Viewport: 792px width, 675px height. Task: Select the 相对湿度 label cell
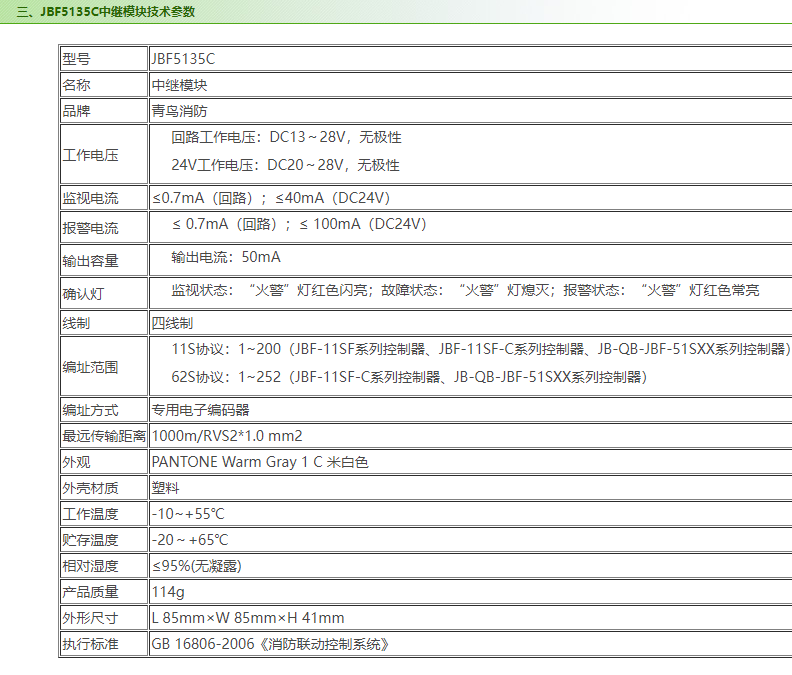point(104,566)
